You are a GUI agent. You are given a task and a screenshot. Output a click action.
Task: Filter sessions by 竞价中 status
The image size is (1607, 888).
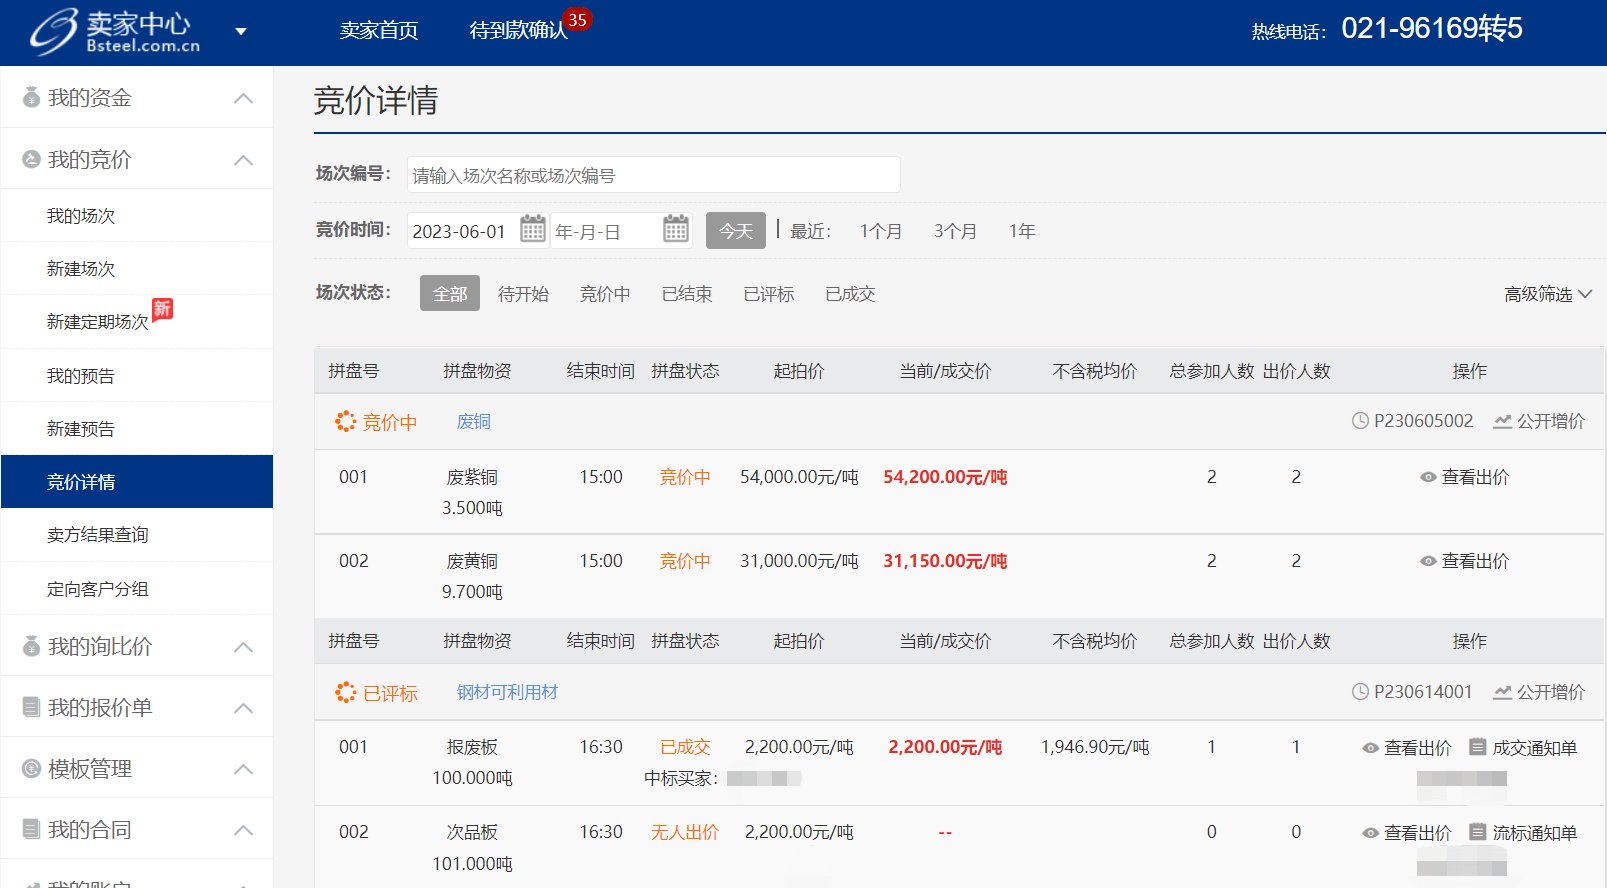605,294
